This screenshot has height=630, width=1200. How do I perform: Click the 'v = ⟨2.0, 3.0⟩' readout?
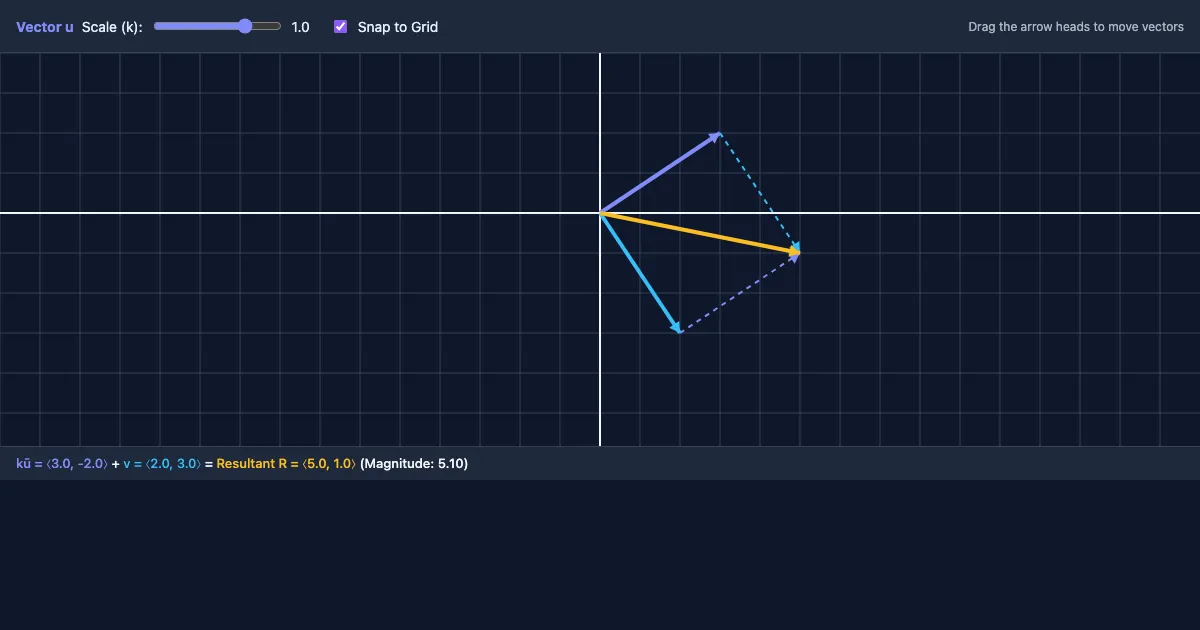(x=162, y=464)
